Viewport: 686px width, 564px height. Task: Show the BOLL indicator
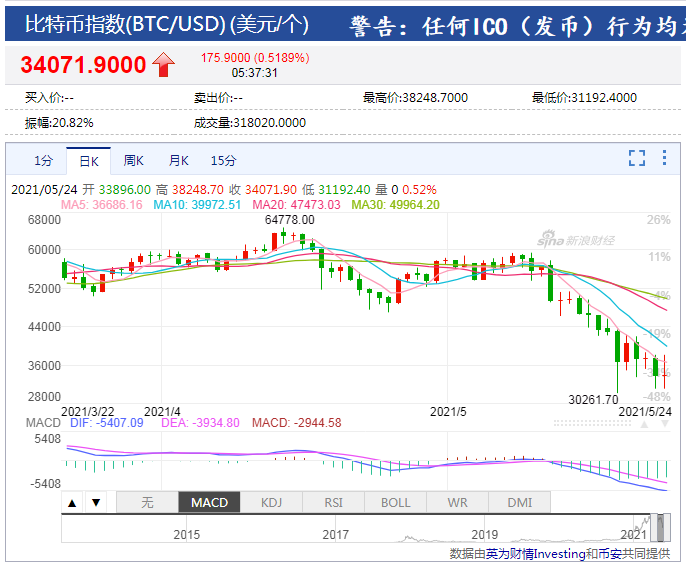pyautogui.click(x=396, y=502)
